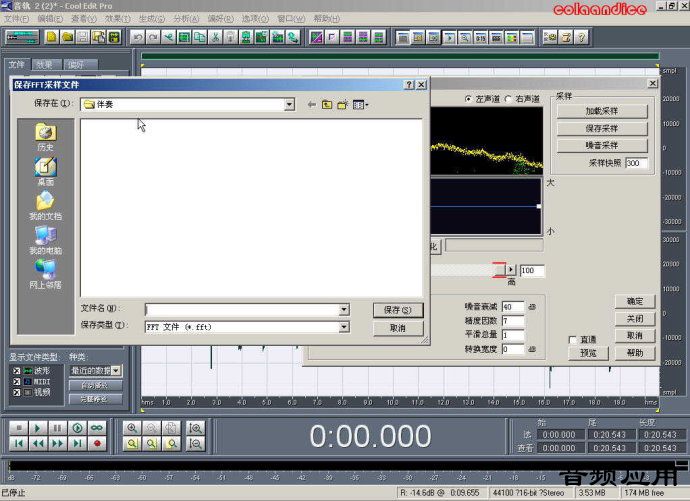Toggle the 直通 bypass checkbox
The height and width of the screenshot is (501, 690).
573,340
